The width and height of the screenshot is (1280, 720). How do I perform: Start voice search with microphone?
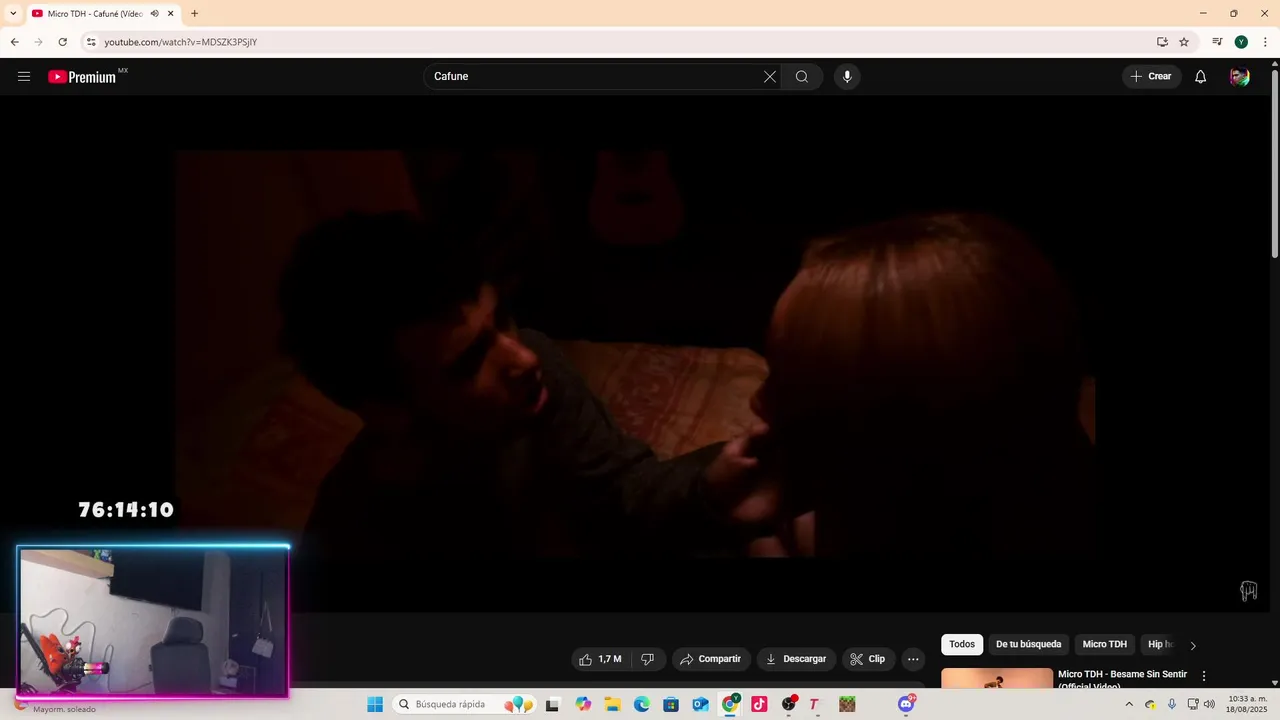(847, 77)
